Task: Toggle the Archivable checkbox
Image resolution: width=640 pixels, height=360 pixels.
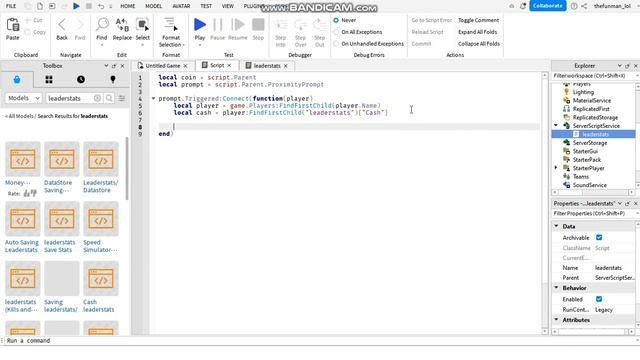Action: (x=599, y=238)
